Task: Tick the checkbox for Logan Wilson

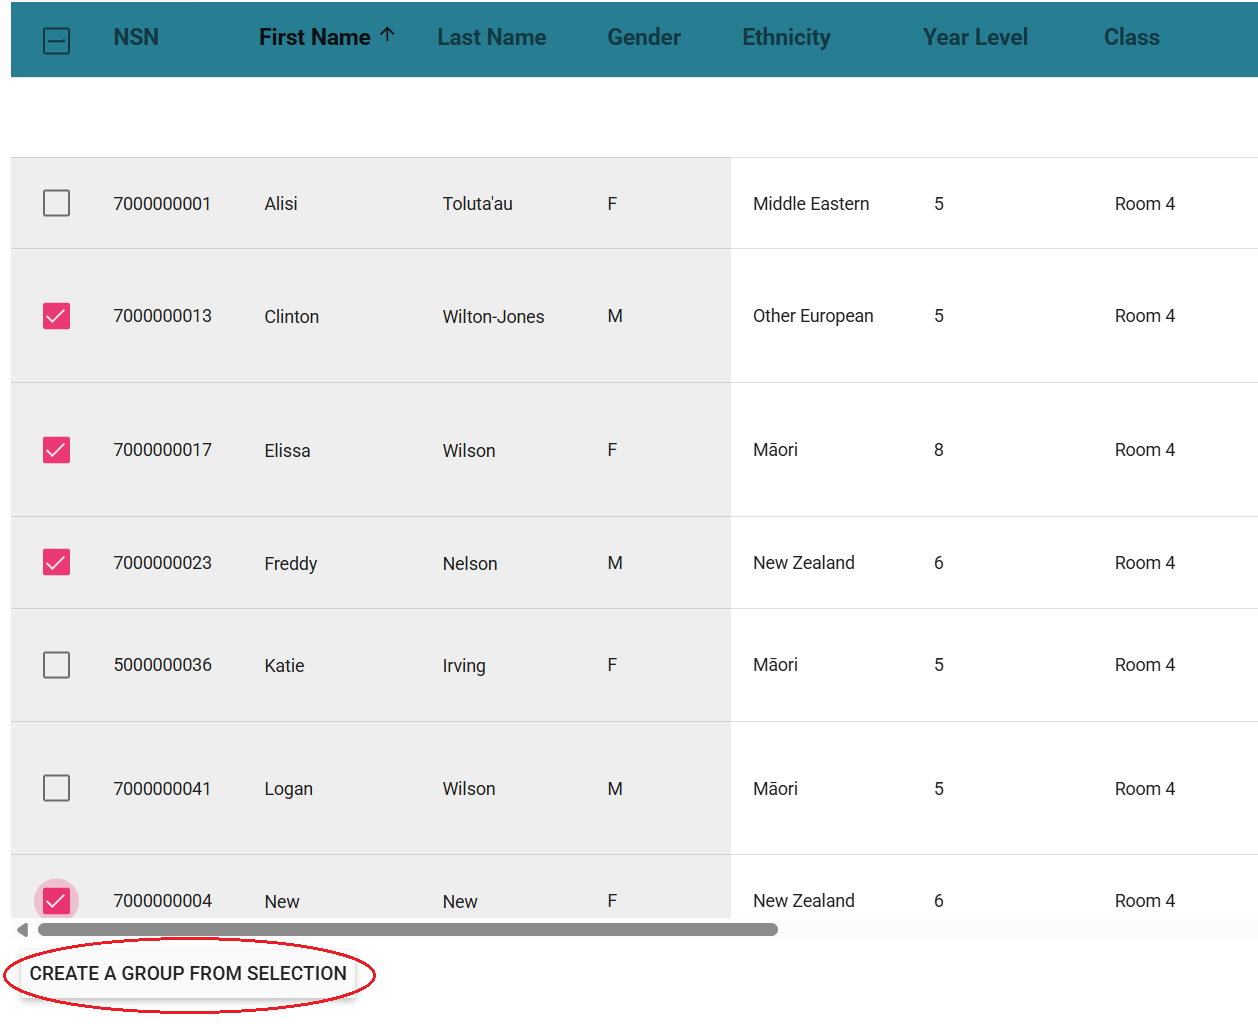Action: pyautogui.click(x=57, y=788)
